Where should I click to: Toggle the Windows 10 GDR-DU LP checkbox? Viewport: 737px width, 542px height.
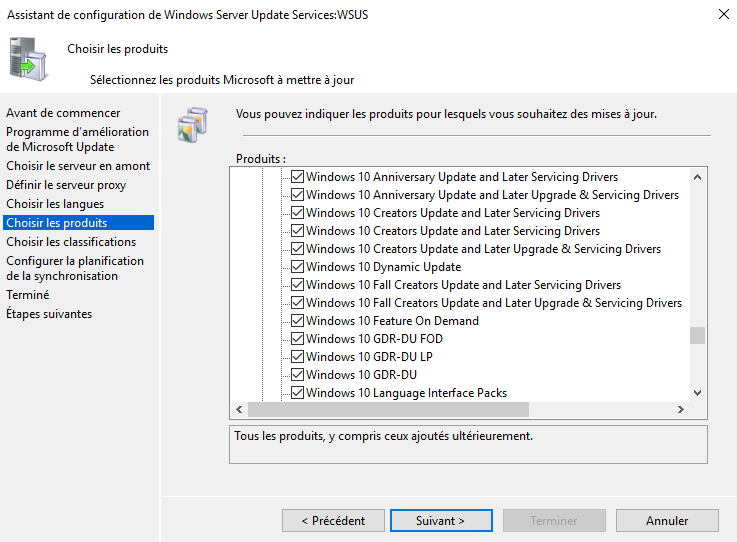click(x=297, y=356)
